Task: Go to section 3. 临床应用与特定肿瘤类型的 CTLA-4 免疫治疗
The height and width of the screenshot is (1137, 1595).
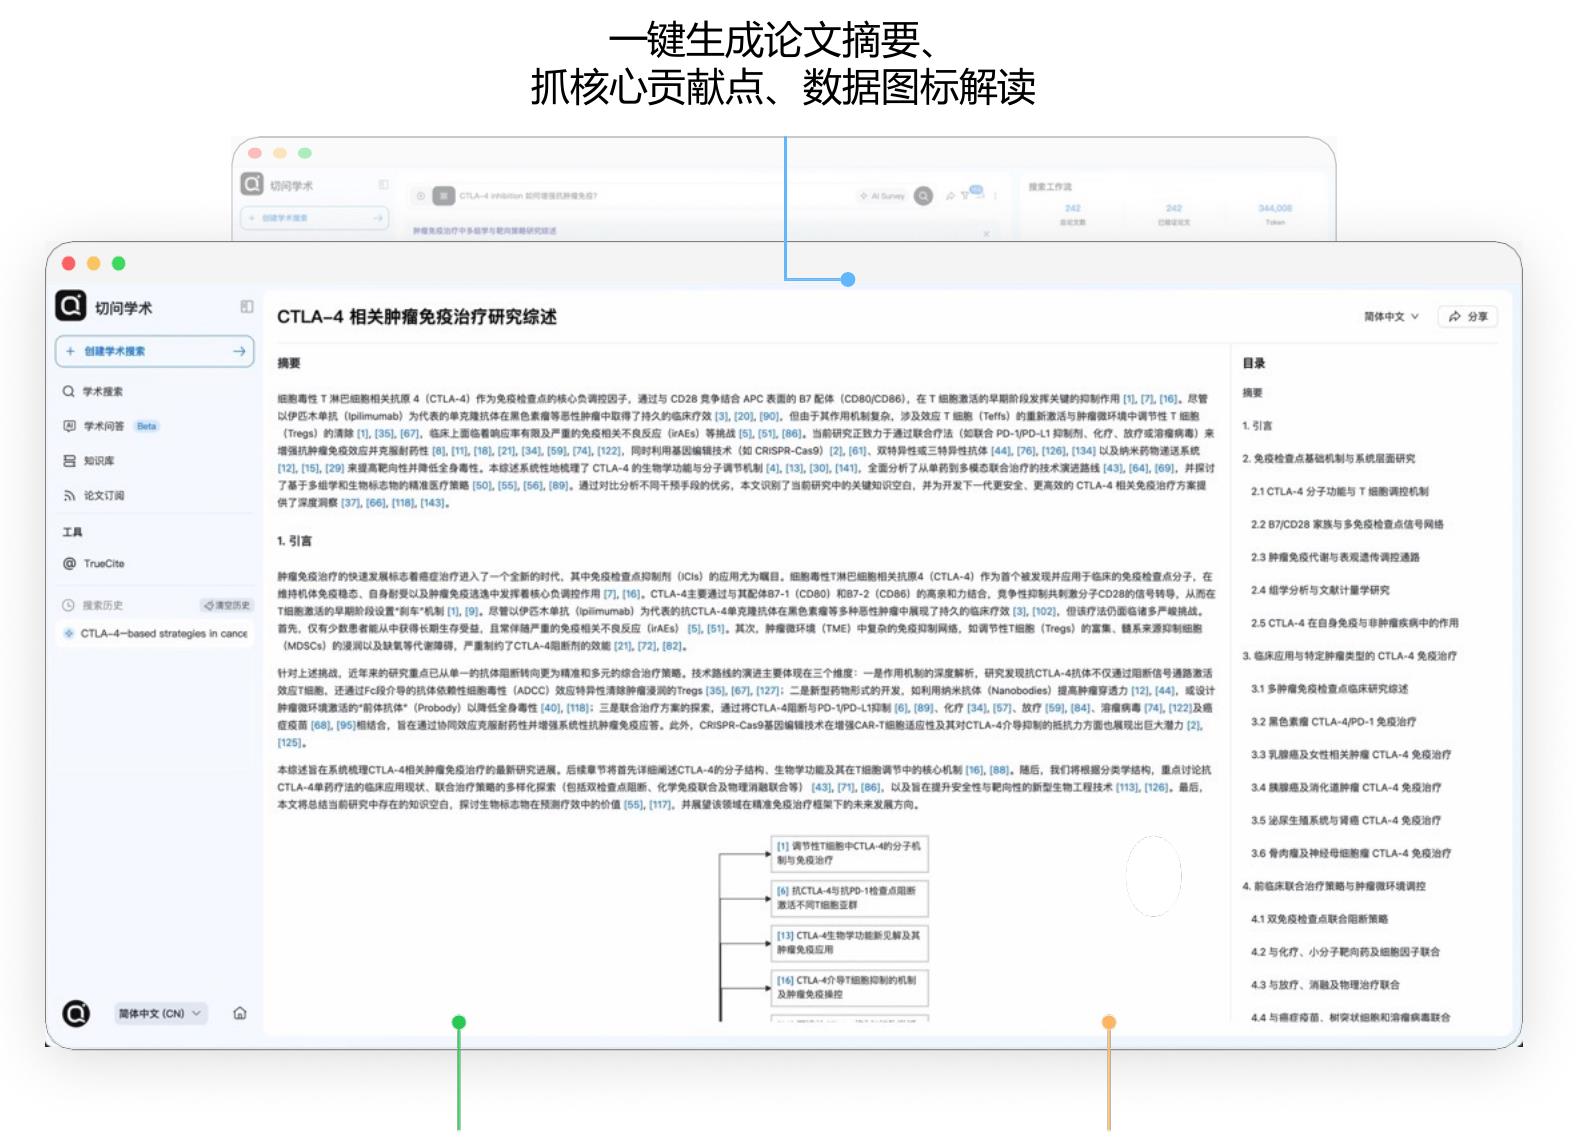Action: click(x=1349, y=656)
